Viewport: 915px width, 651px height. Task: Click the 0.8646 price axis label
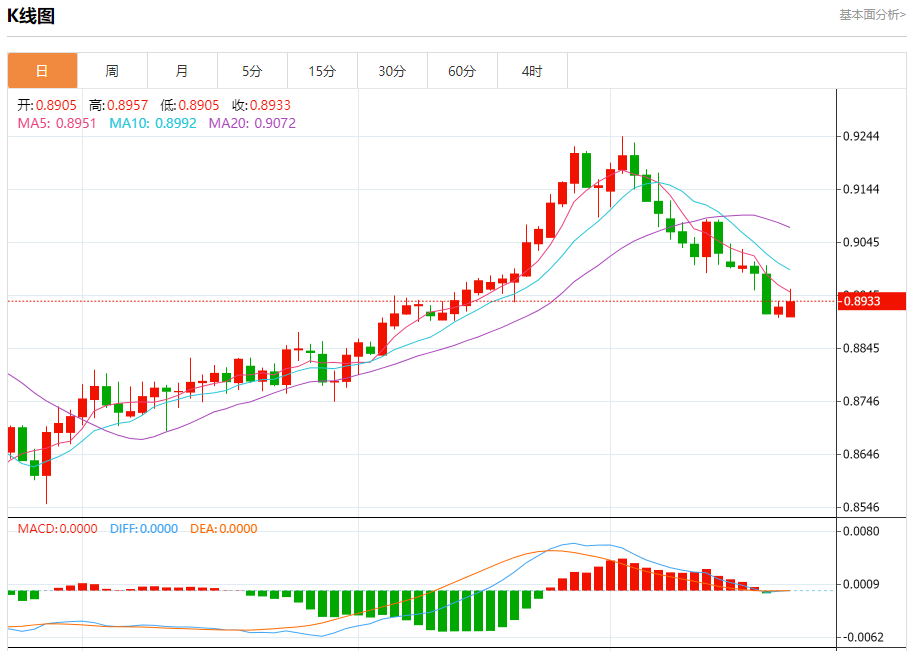pyautogui.click(x=861, y=454)
